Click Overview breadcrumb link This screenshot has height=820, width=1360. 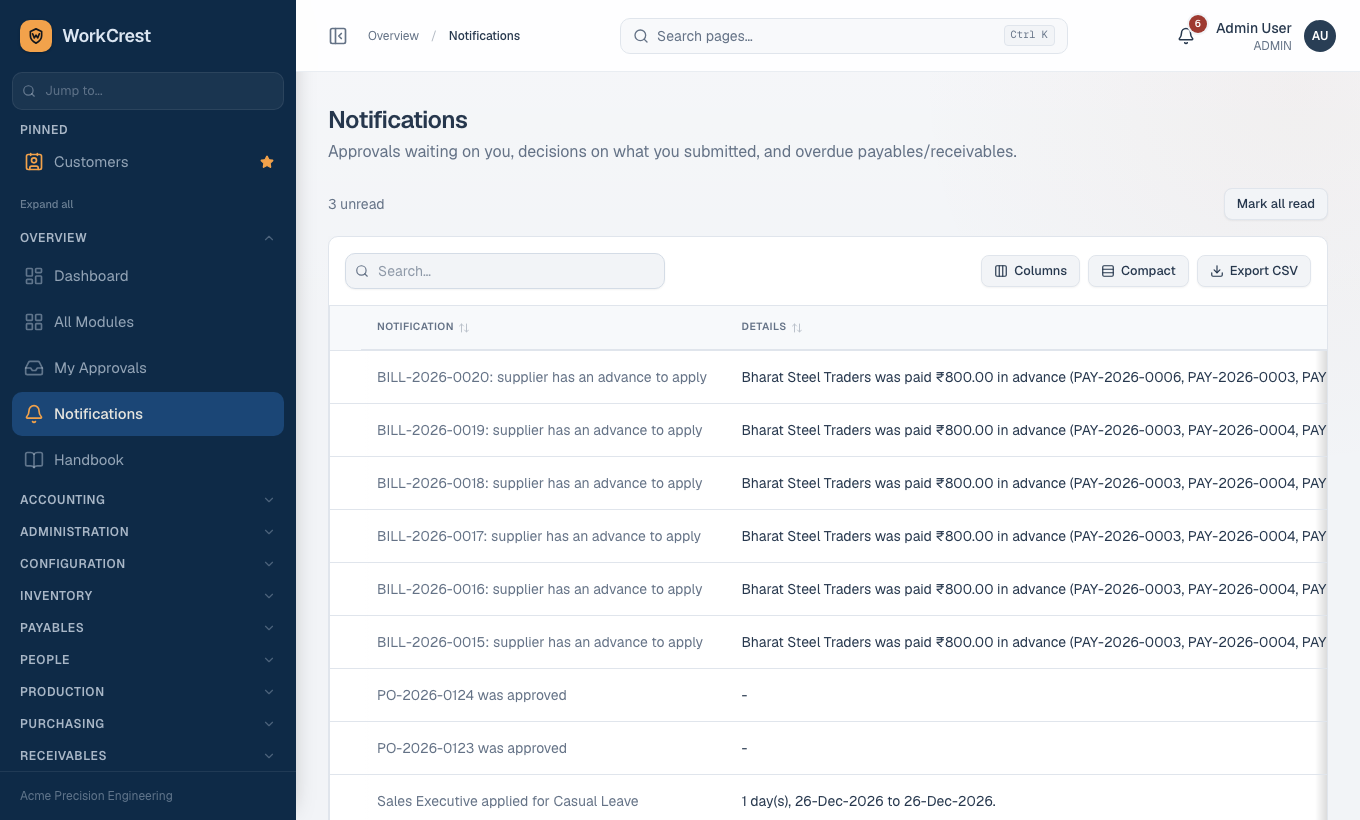[393, 36]
